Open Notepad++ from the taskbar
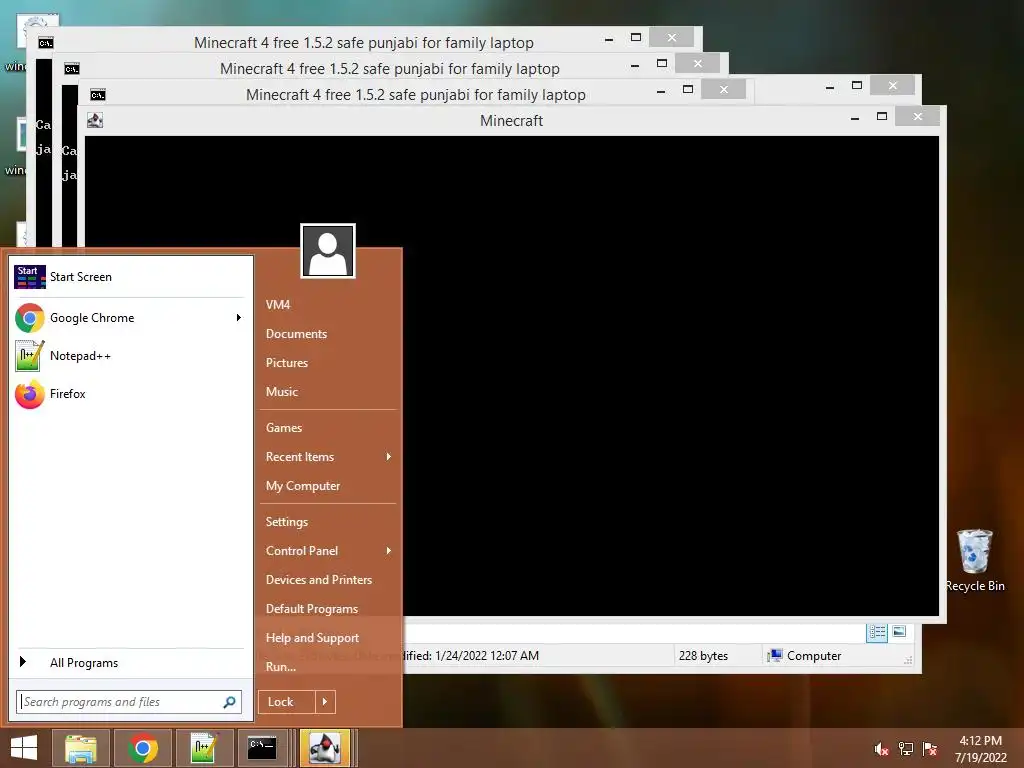Screen dimensions: 1024x768 click(204, 748)
